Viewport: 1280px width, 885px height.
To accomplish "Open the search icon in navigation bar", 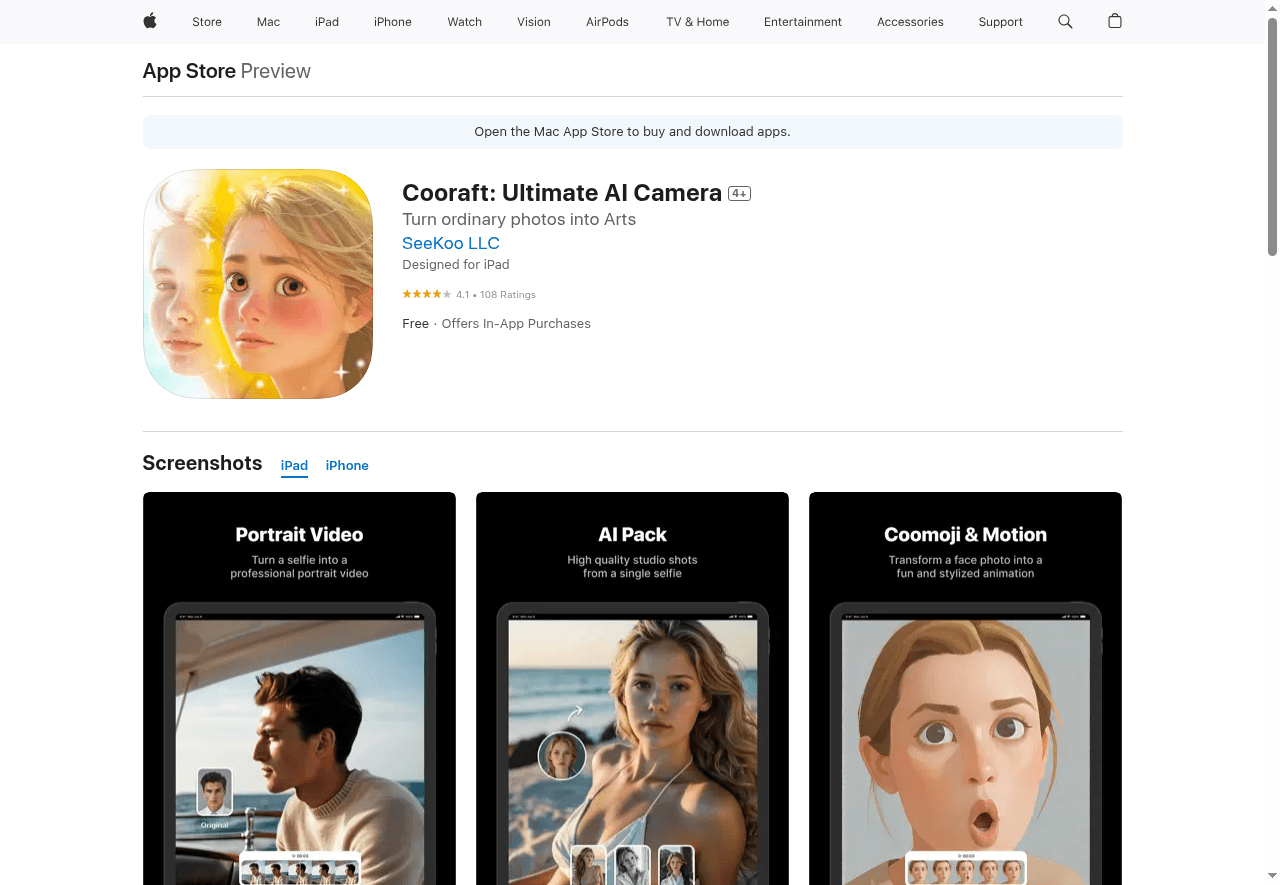I will point(1065,21).
